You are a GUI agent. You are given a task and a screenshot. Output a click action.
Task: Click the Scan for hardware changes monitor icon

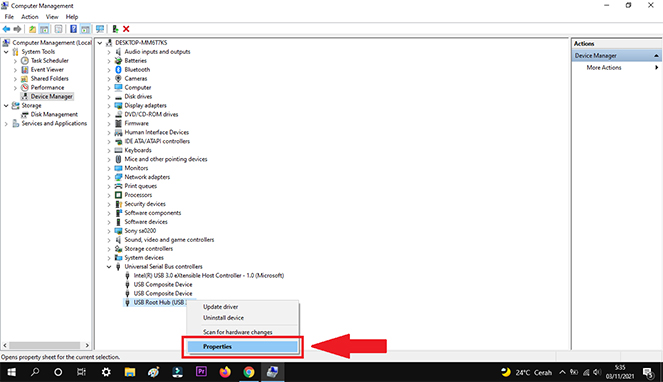(100, 29)
